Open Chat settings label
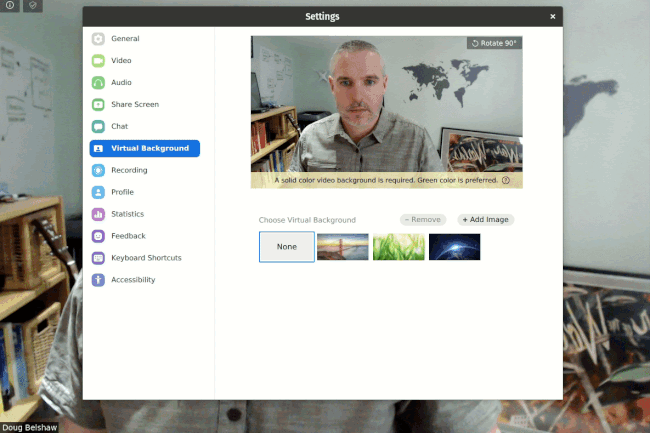650x433 pixels. pos(119,126)
